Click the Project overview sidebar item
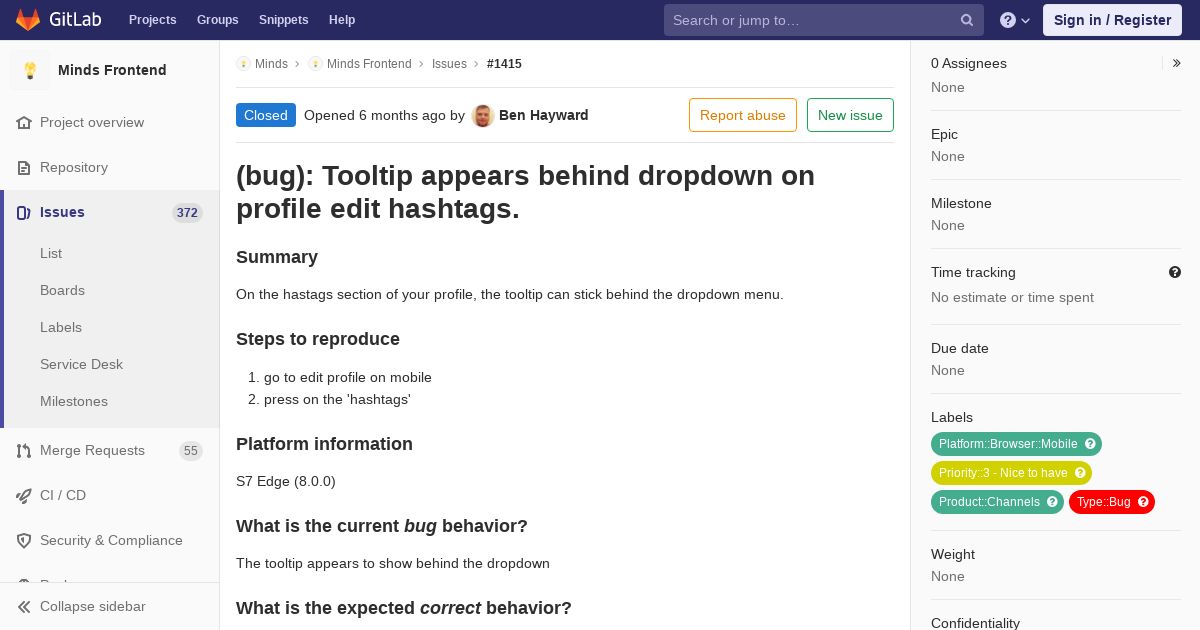Screen dimensions: 1200x630 click(110, 122)
